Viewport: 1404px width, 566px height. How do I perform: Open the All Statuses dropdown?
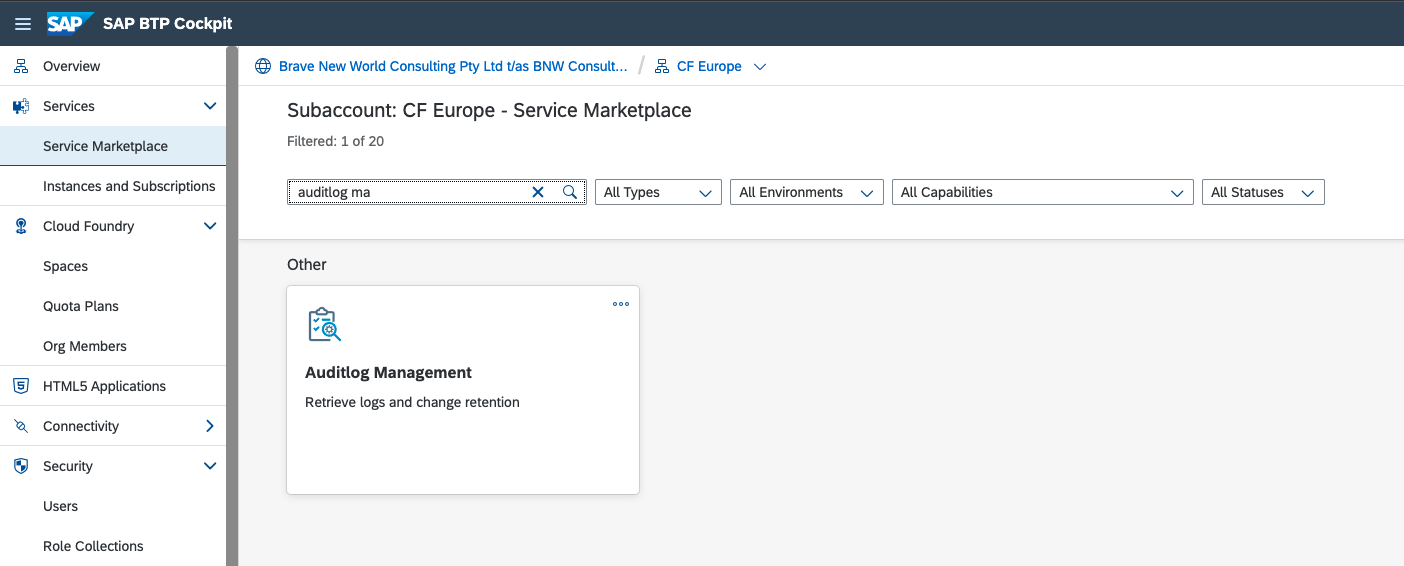(1262, 192)
